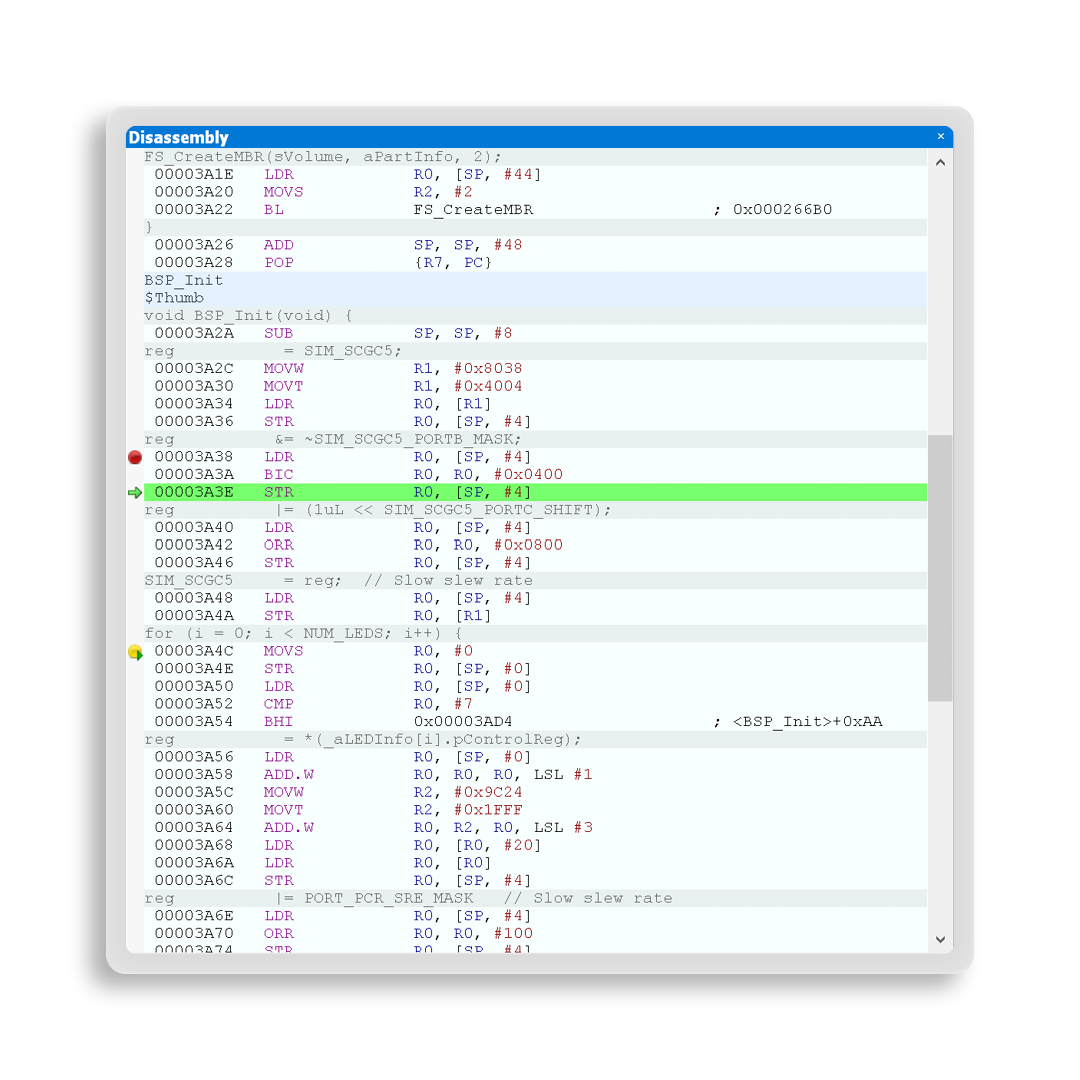
Task: Click the green program counter arrow at 00003A3E
Action: [135, 493]
